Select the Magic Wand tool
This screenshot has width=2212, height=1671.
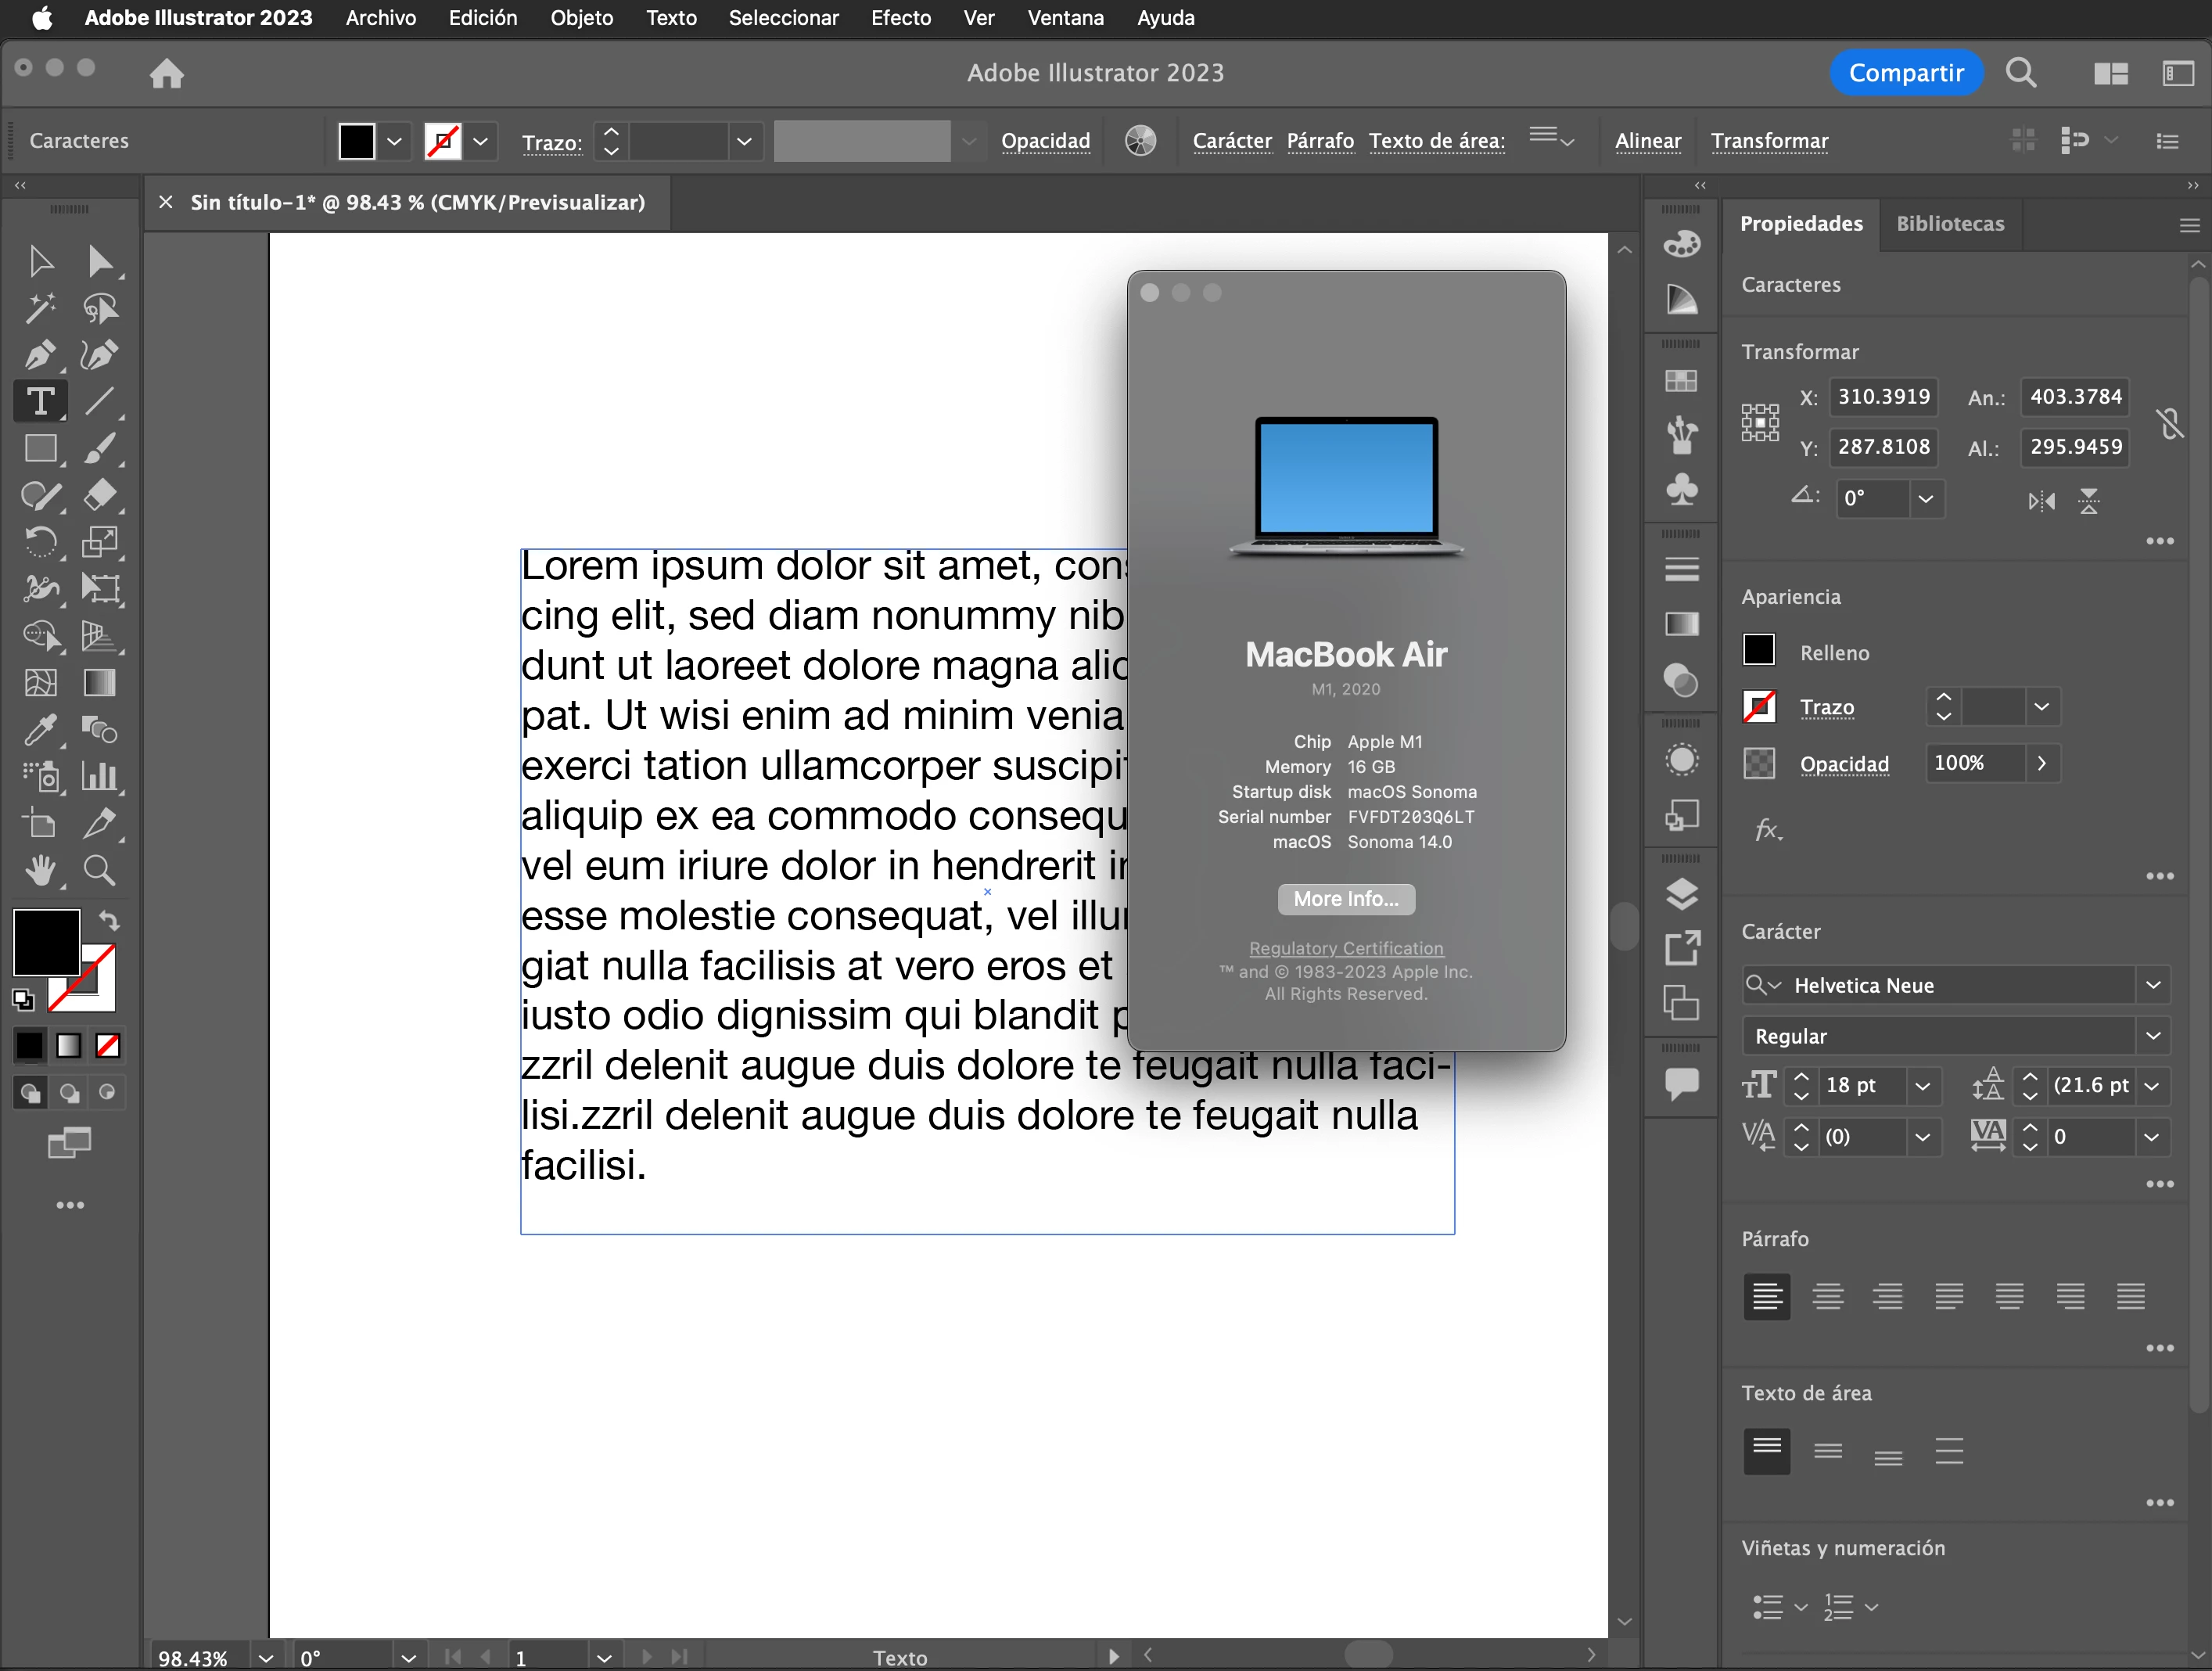click(x=40, y=308)
